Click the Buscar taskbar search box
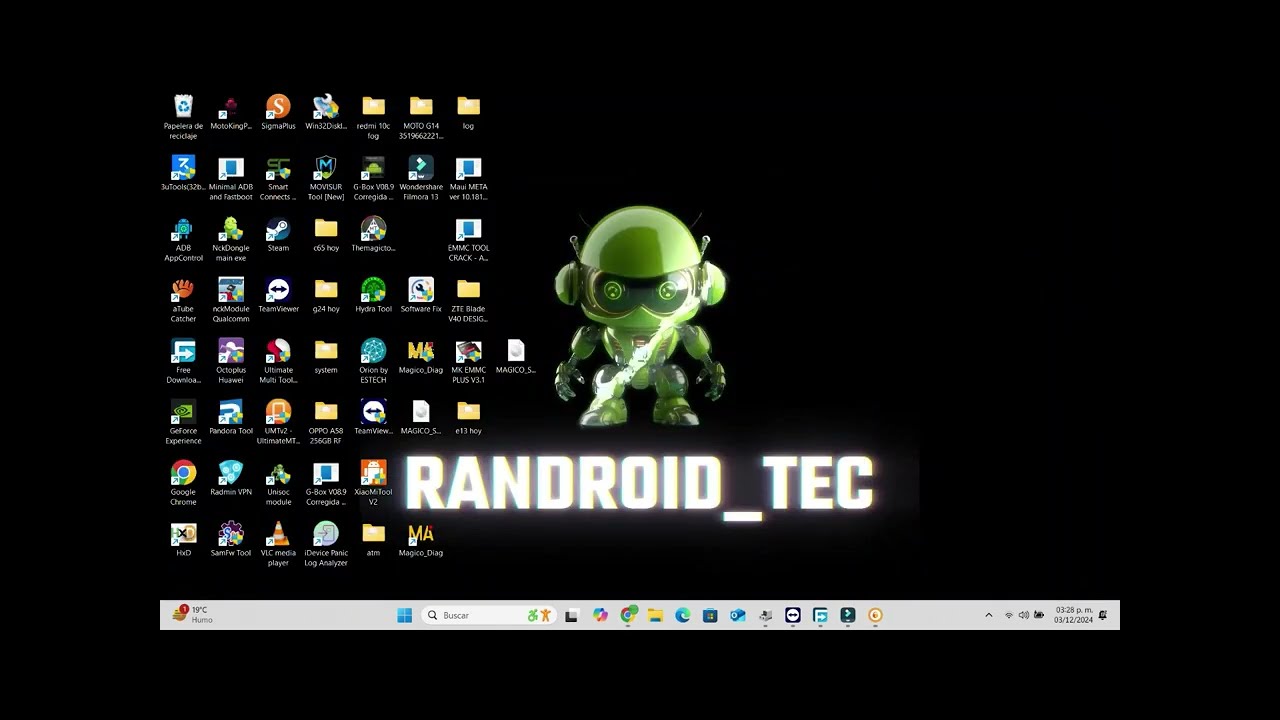1280x720 pixels. (489, 615)
